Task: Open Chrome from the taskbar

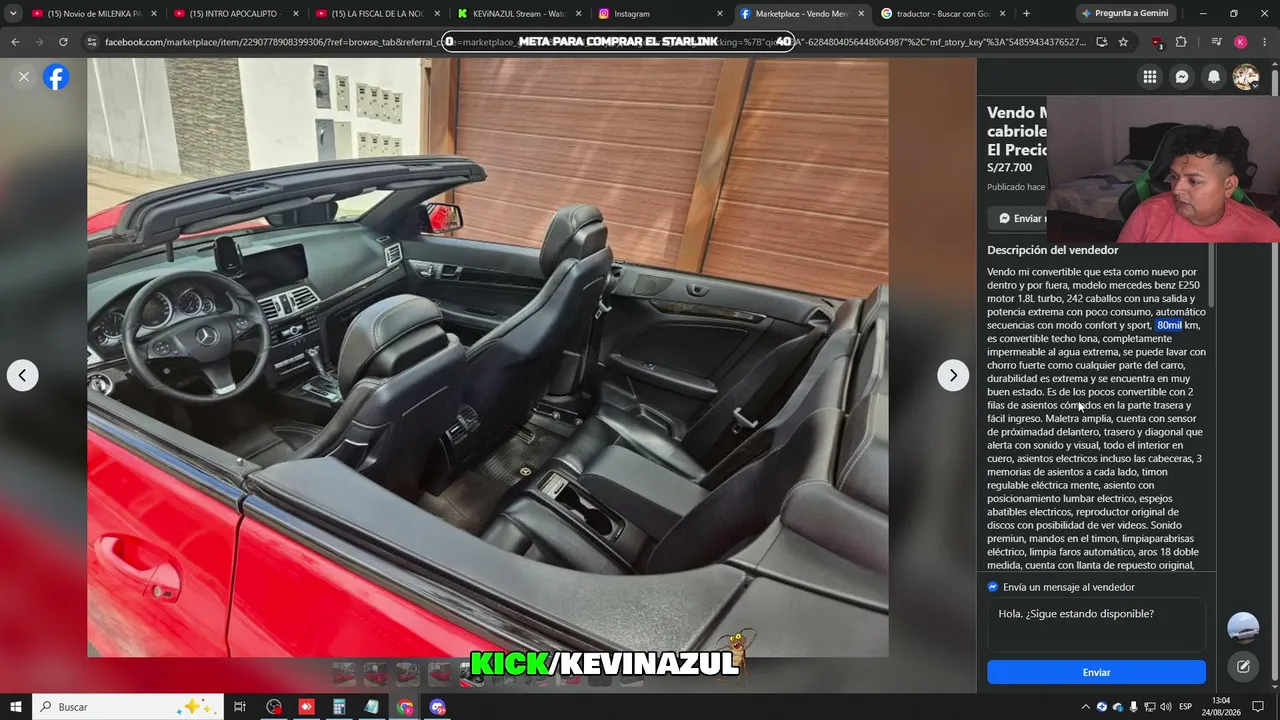Action: (405, 707)
